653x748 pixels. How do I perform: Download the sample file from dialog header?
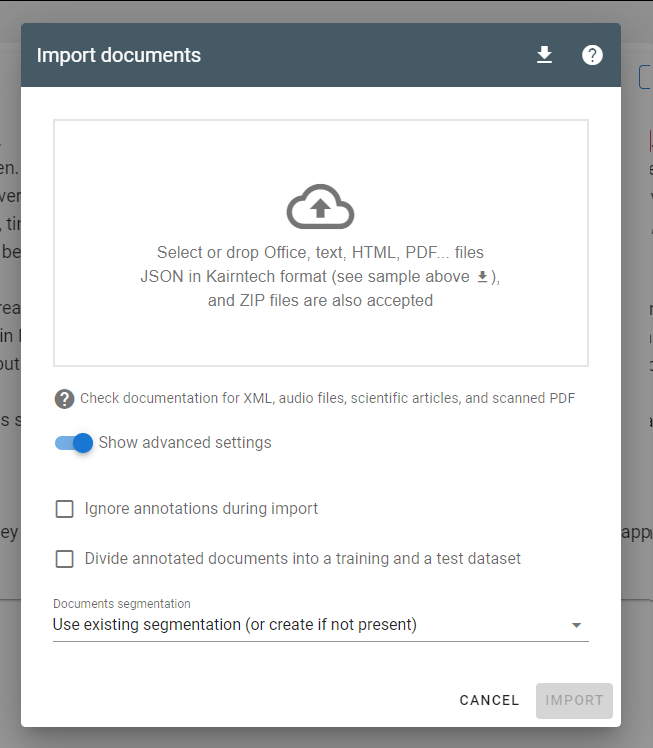tap(544, 55)
